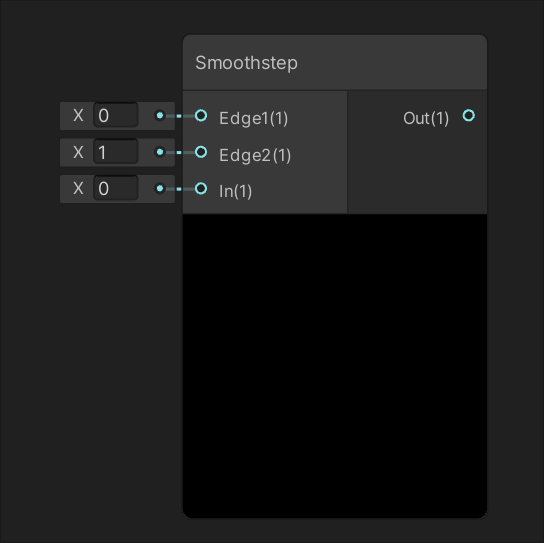544x543 pixels.
Task: Focus the In slot X value field
Action: [x=116, y=188]
